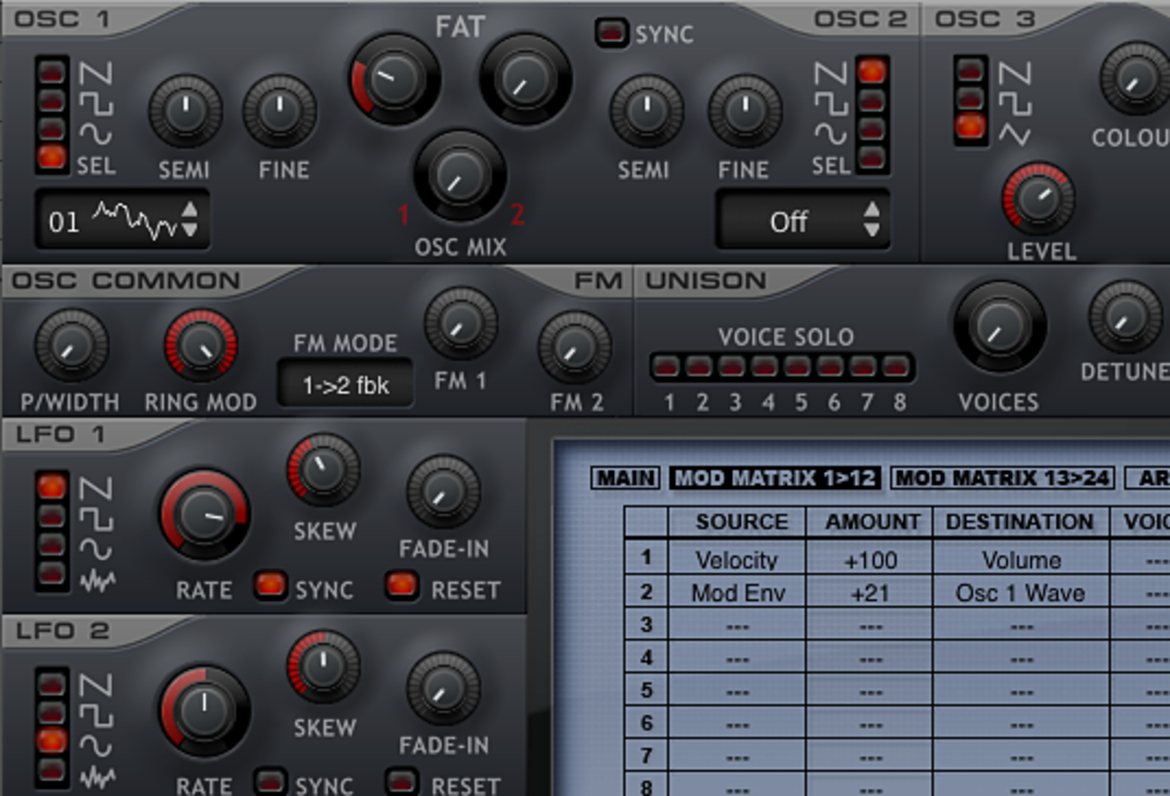Image resolution: width=1170 pixels, height=796 pixels.
Task: Click FM 1 knob
Action: click(x=460, y=324)
